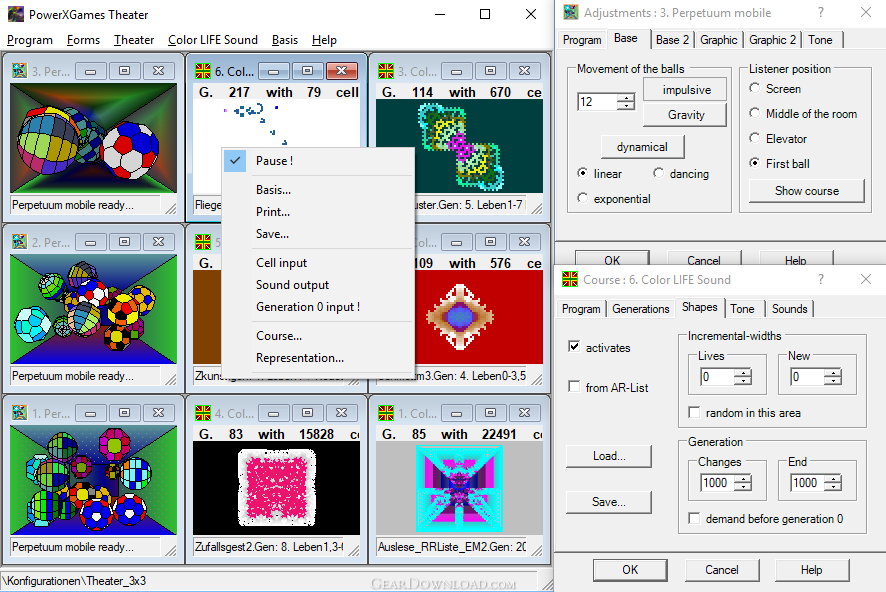Select the "dancing" movement radio button
Viewport: 886px width, 592px height.
coord(659,173)
